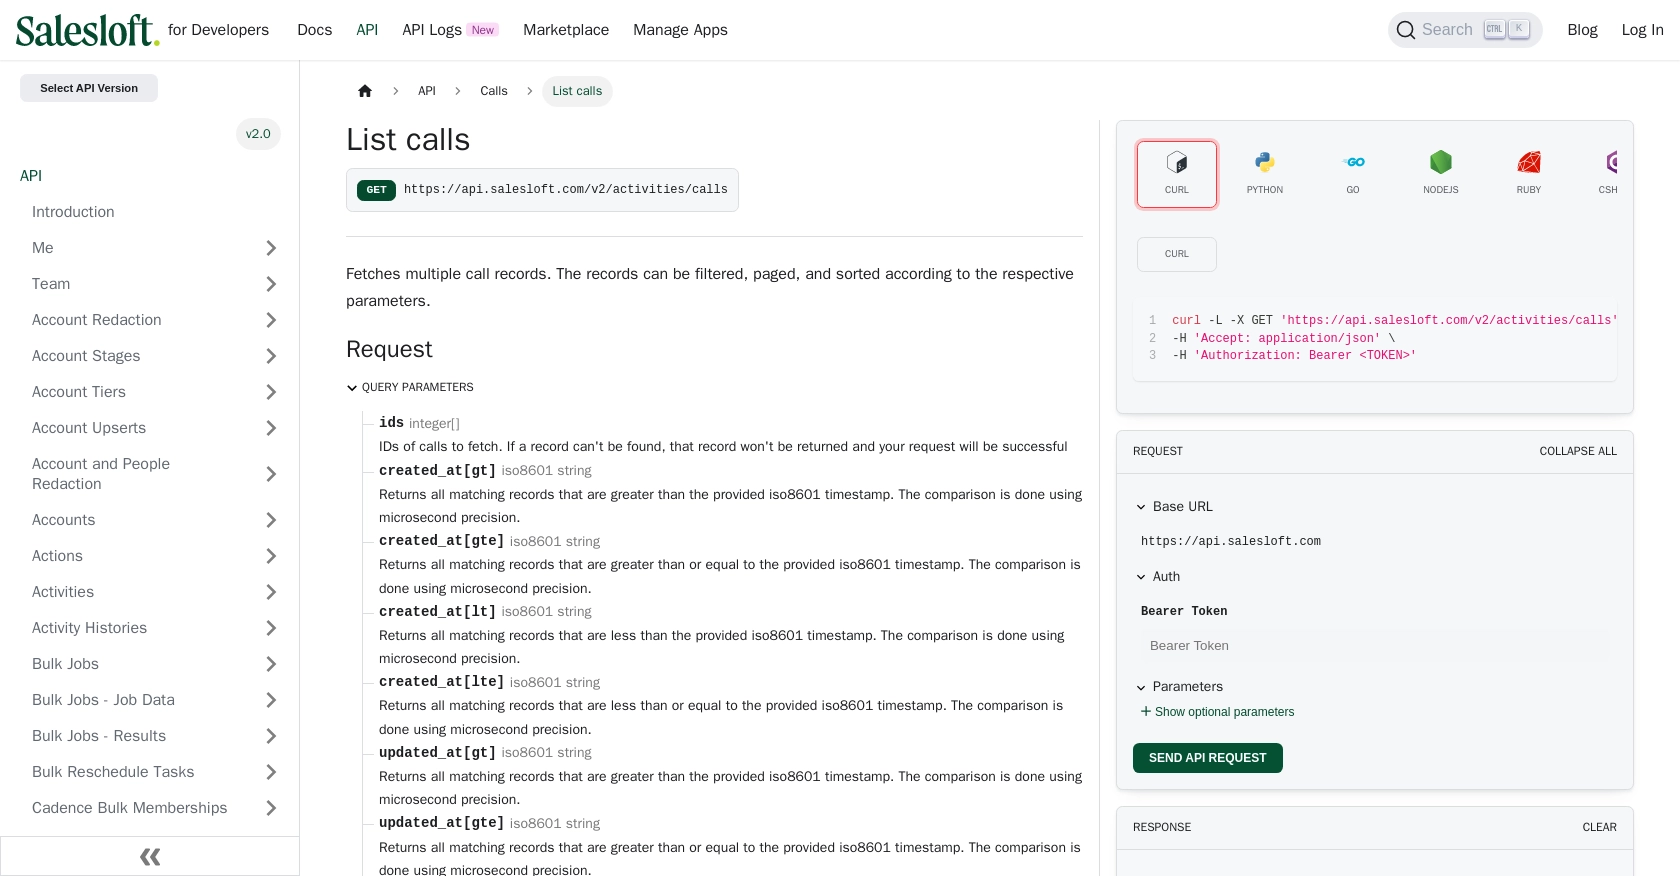
Task: Open the API Logs navigation item
Action: (x=450, y=30)
